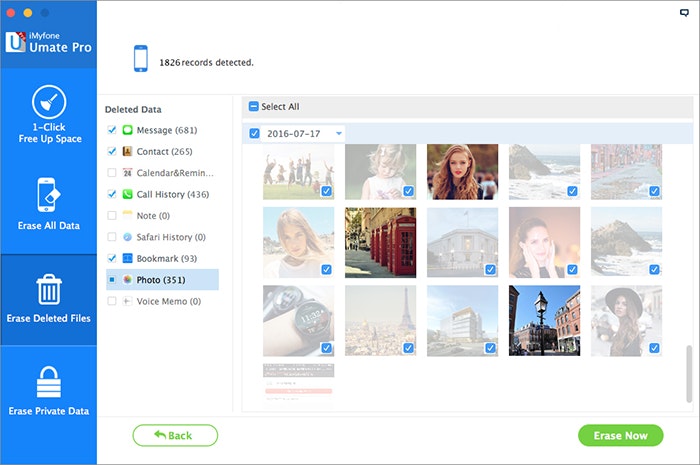This screenshot has height=465, width=700.
Task: Open the red-haired woman photo thumbnail
Action: pos(462,172)
